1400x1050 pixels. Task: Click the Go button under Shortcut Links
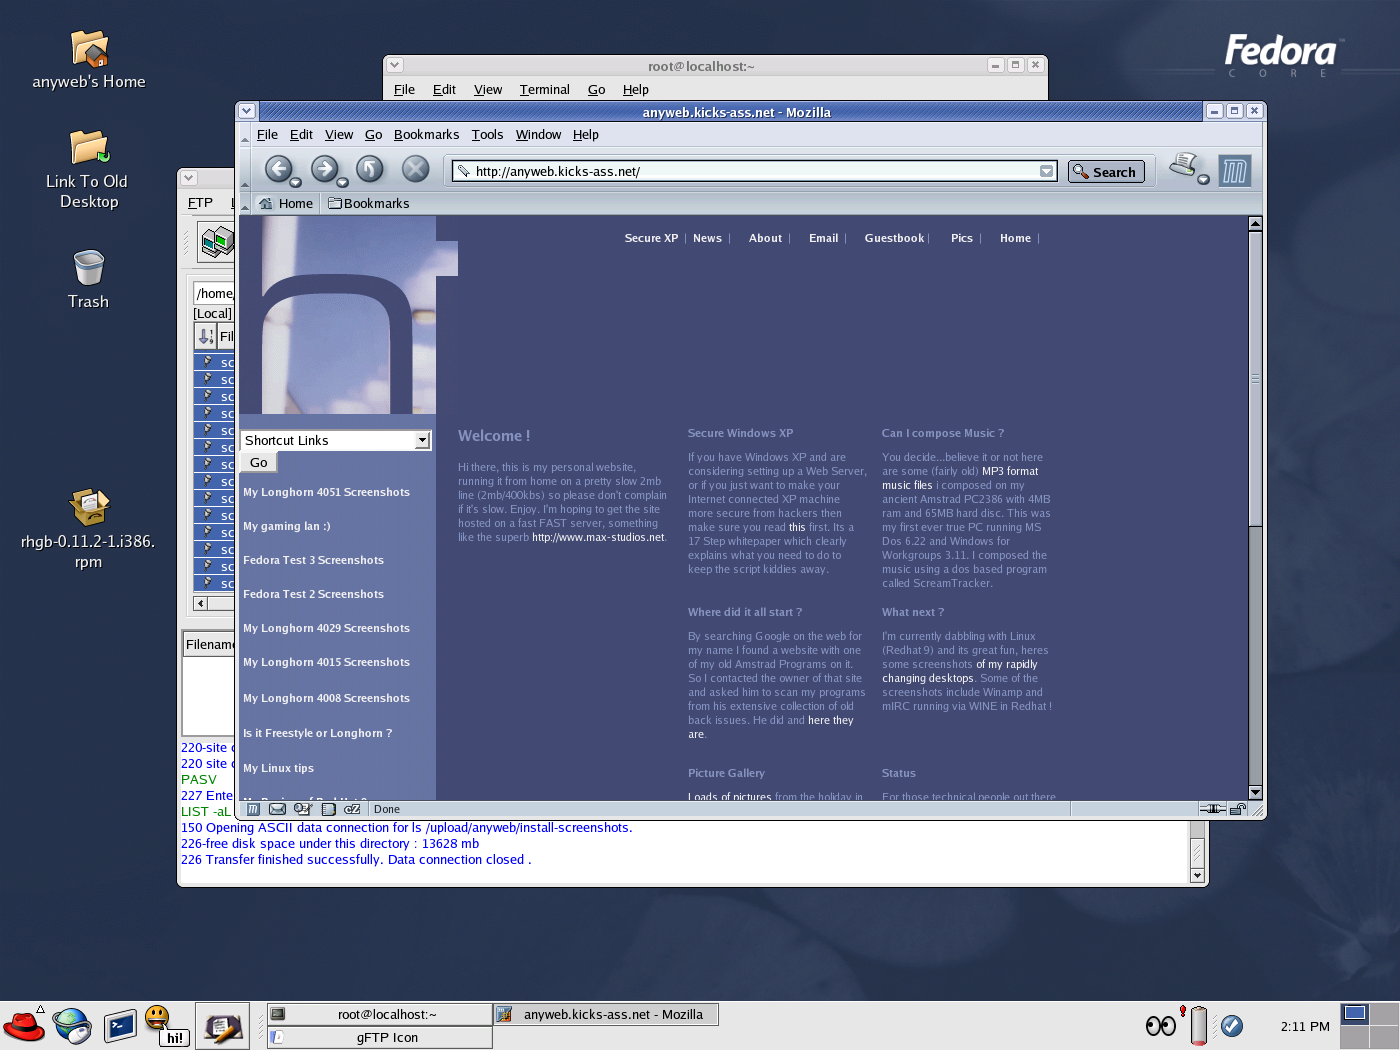(x=259, y=462)
